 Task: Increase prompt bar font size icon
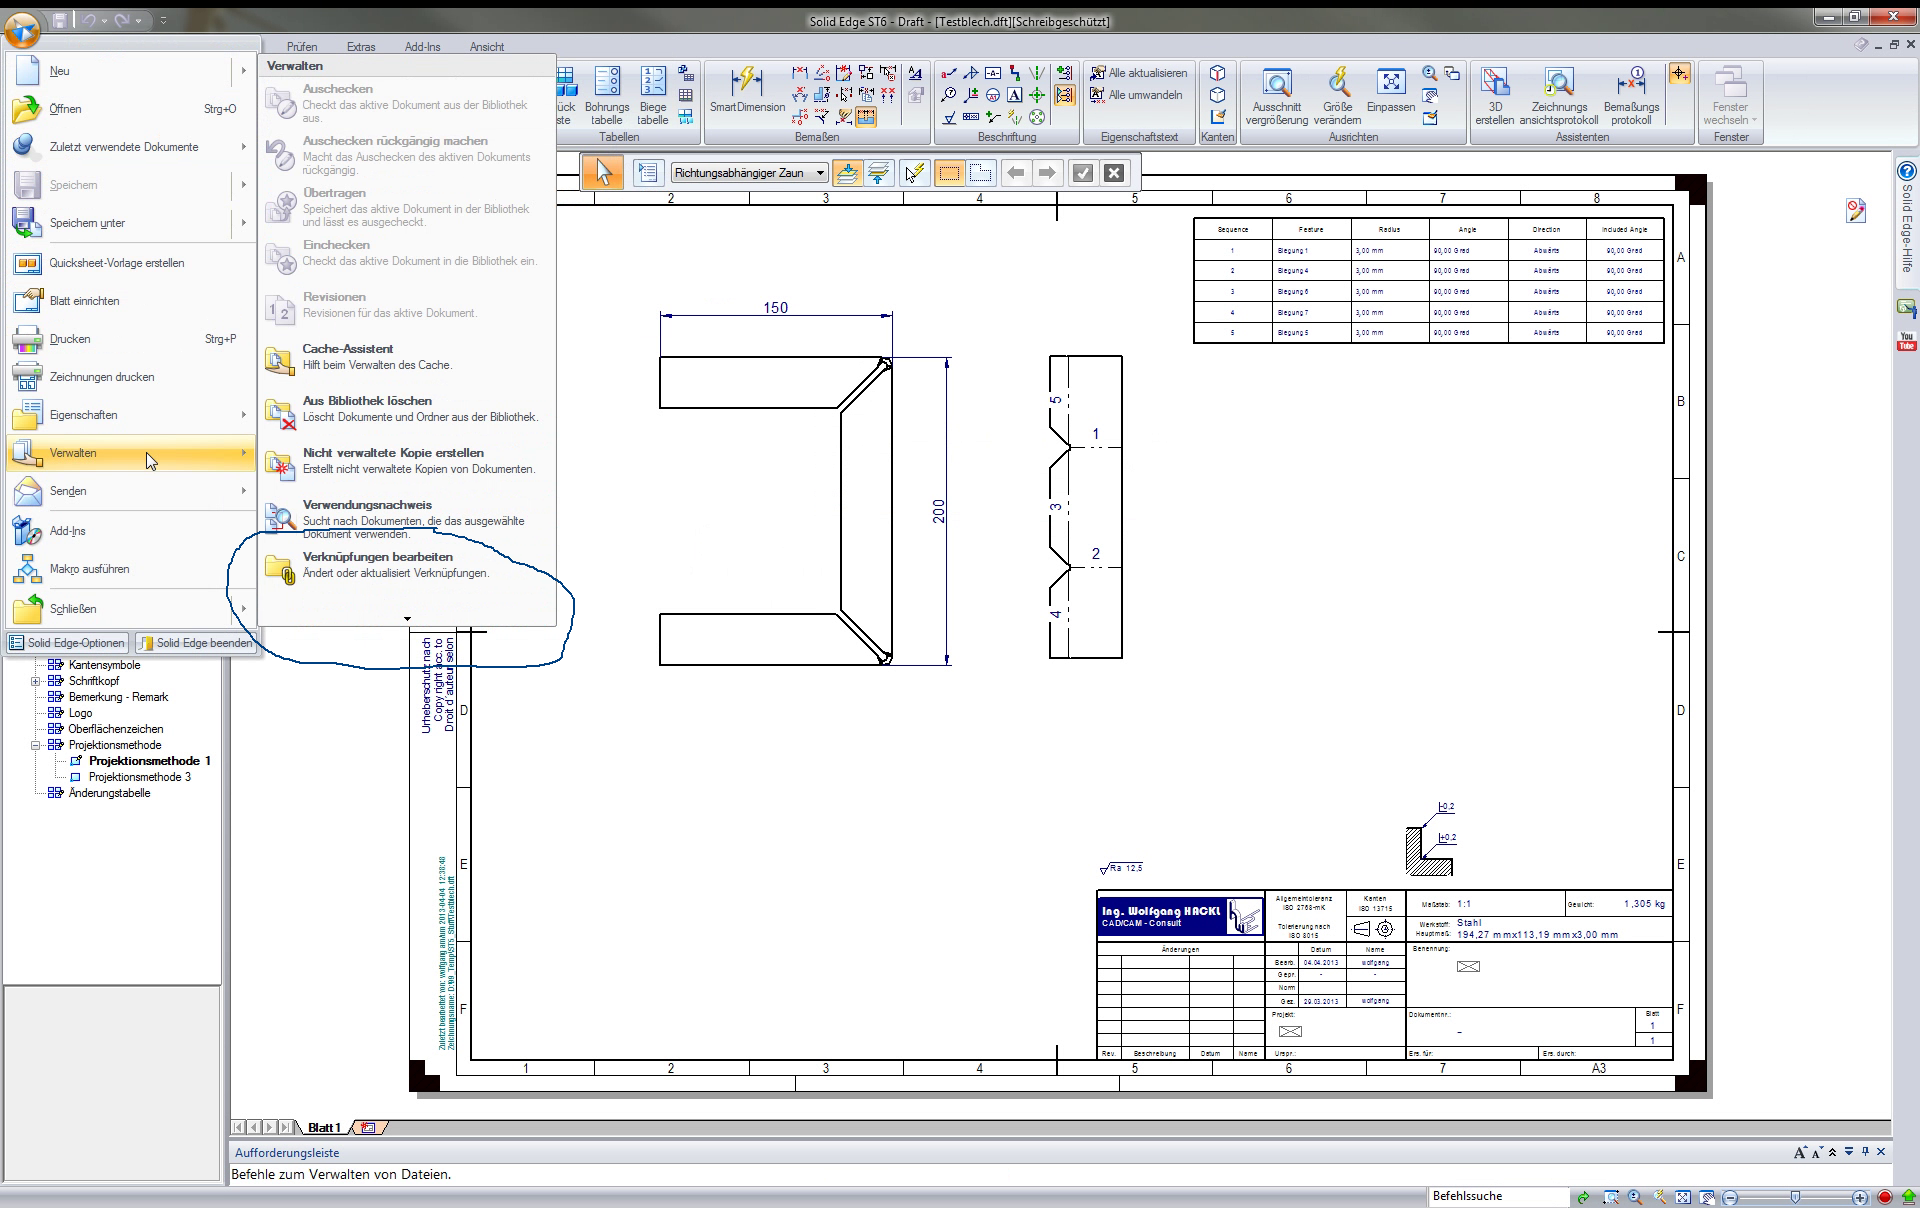[x=1801, y=1153]
